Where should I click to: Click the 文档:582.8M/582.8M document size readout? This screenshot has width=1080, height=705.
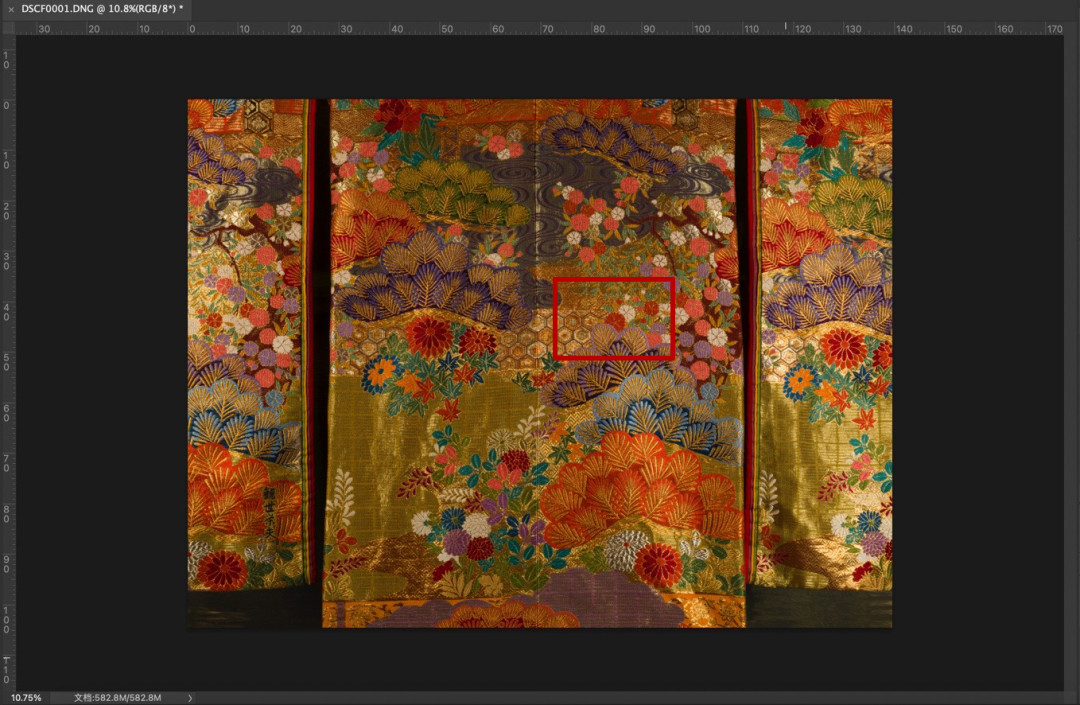tap(117, 697)
